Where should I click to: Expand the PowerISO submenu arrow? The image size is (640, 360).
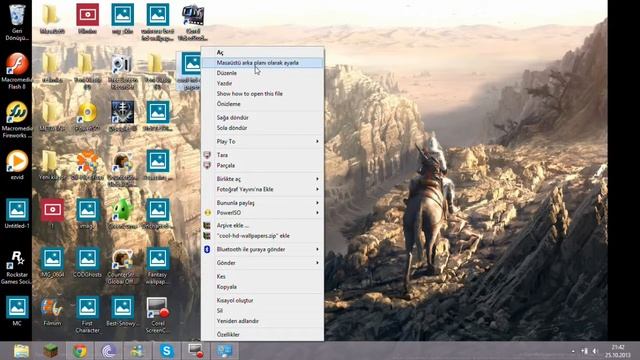point(317,213)
